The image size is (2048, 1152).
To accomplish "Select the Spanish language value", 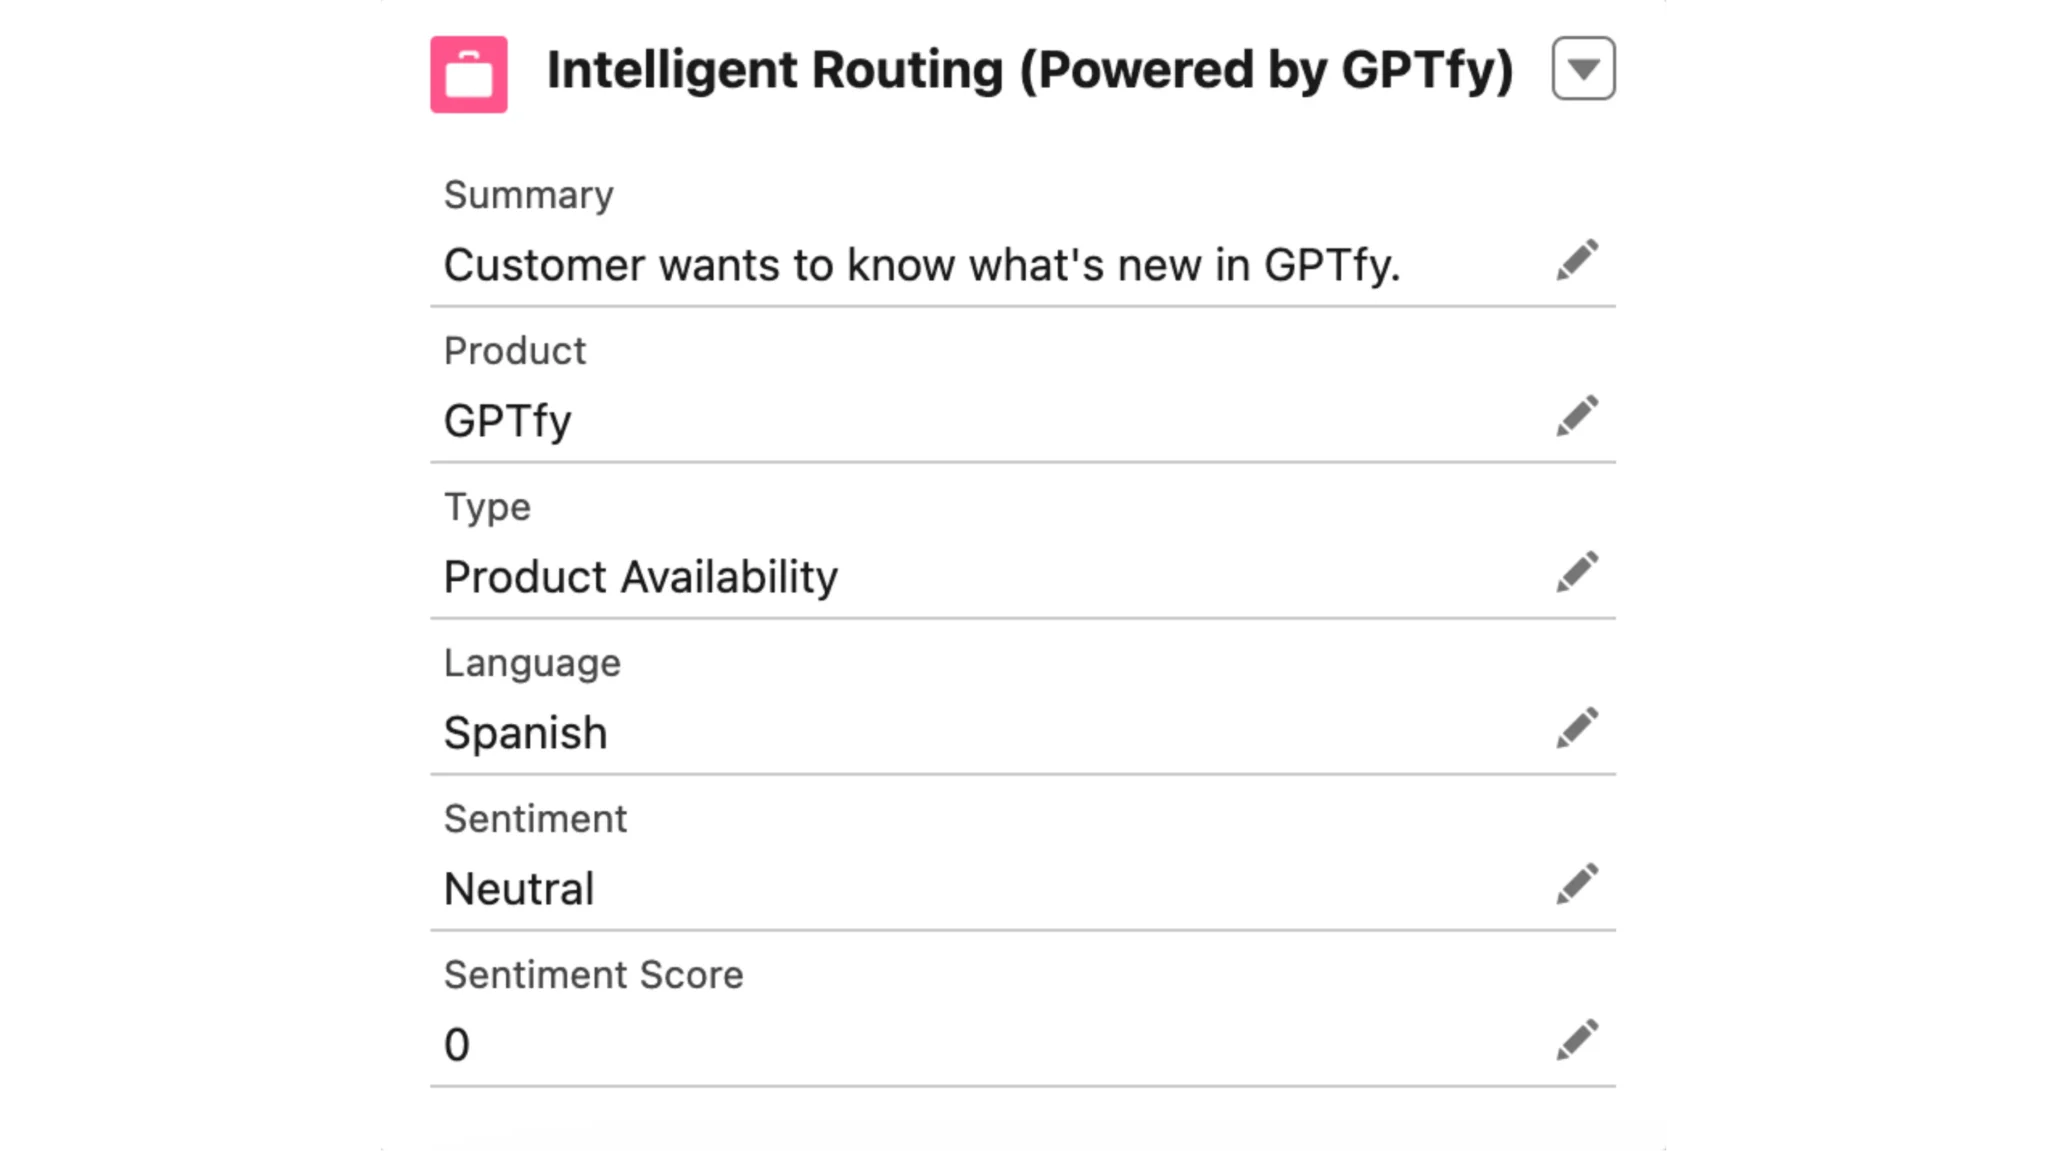I will [525, 732].
